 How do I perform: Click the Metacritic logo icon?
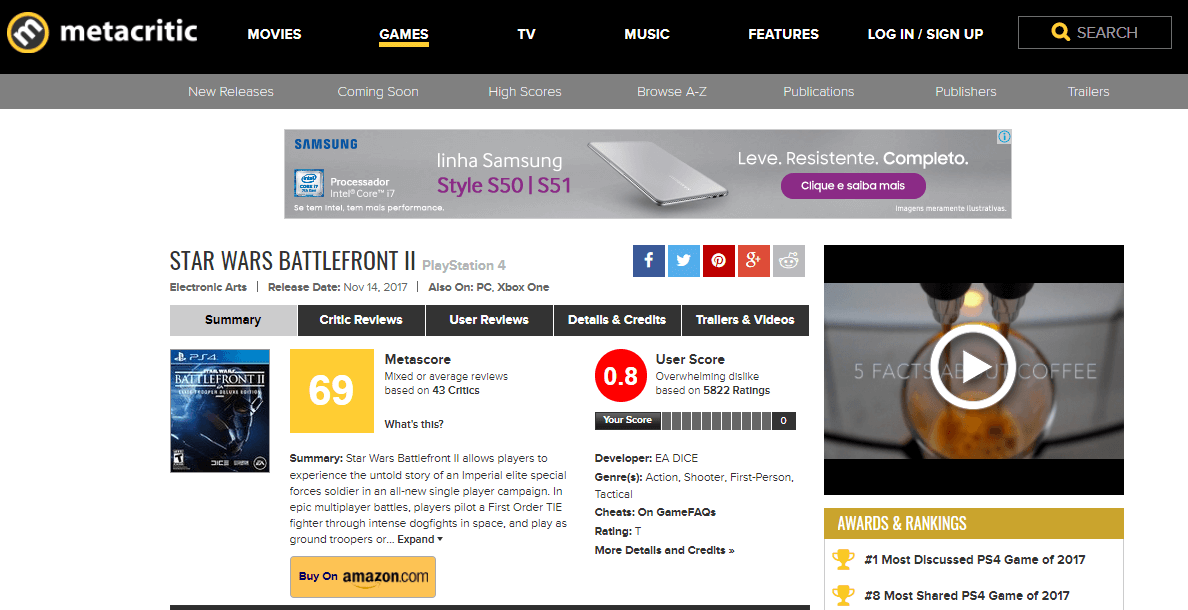coord(27,33)
